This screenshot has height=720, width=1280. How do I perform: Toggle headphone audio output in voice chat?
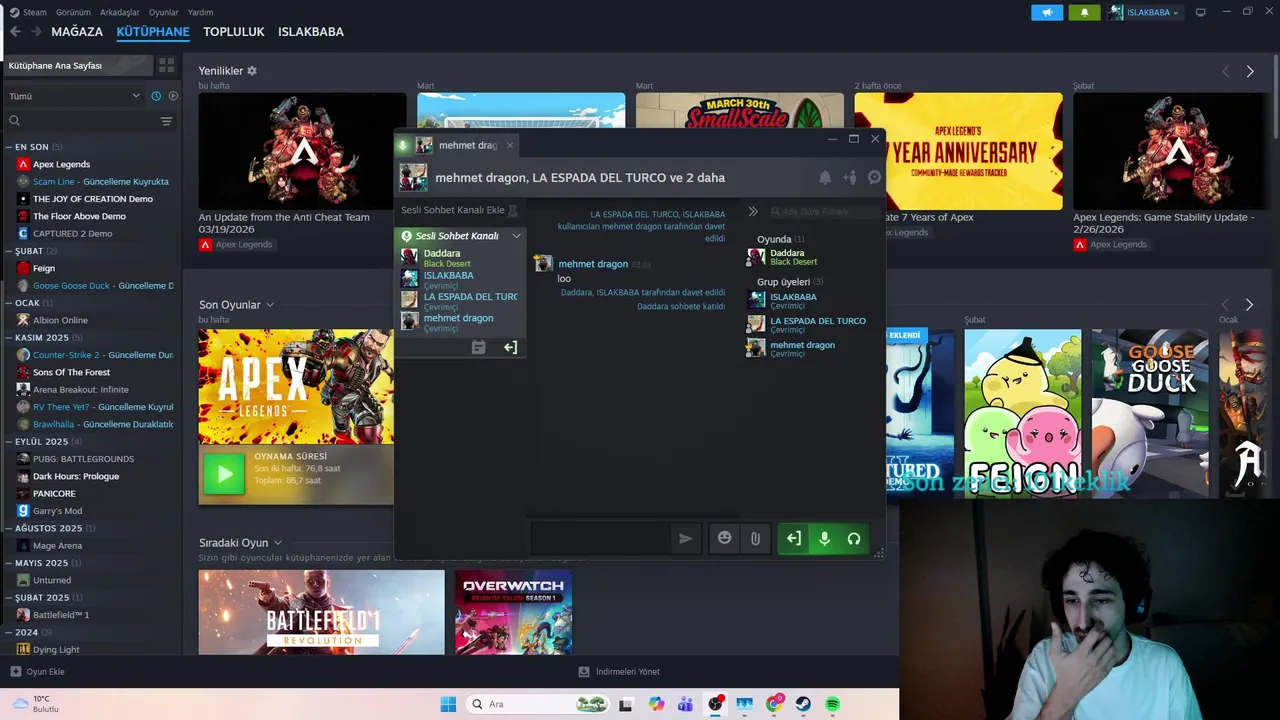pos(854,538)
